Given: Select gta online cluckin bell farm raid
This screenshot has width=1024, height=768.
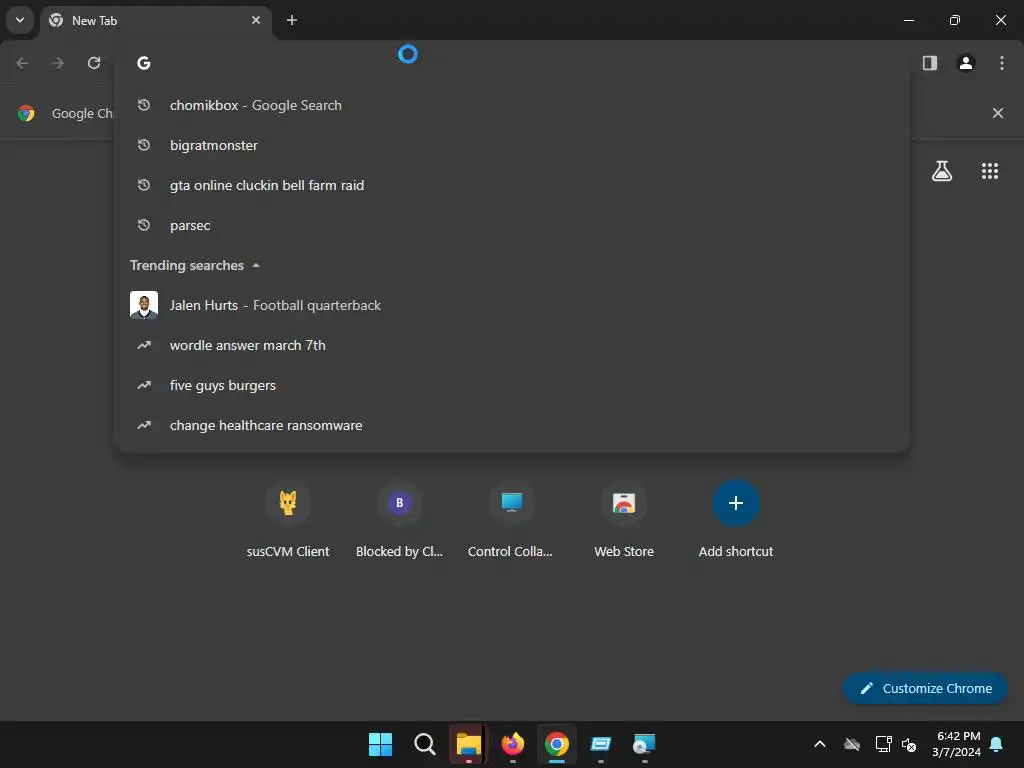Looking at the screenshot, I should click(512, 185).
